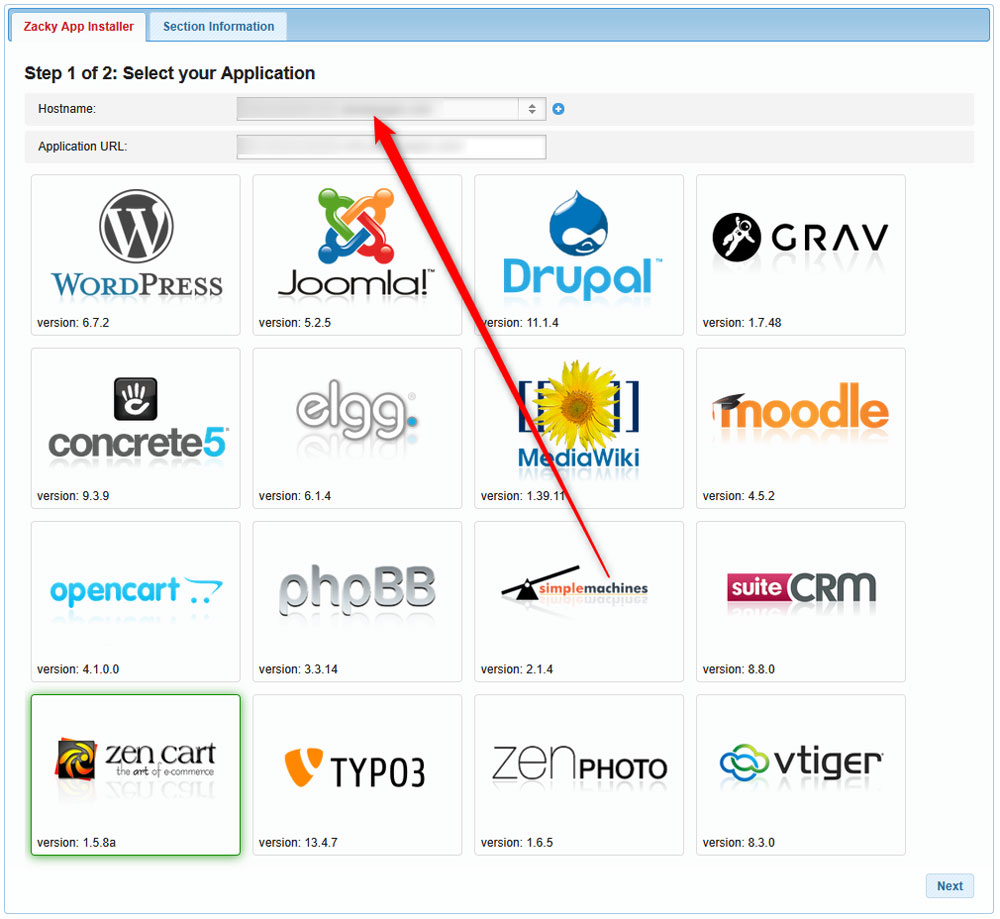This screenshot has width=1000, height=919.
Task: Open the Hostname dropdown
Action: pyautogui.click(x=390, y=109)
